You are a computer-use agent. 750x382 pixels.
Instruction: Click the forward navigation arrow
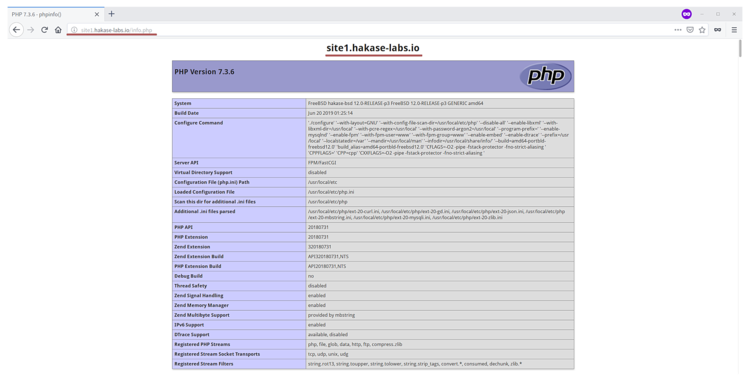(x=31, y=30)
